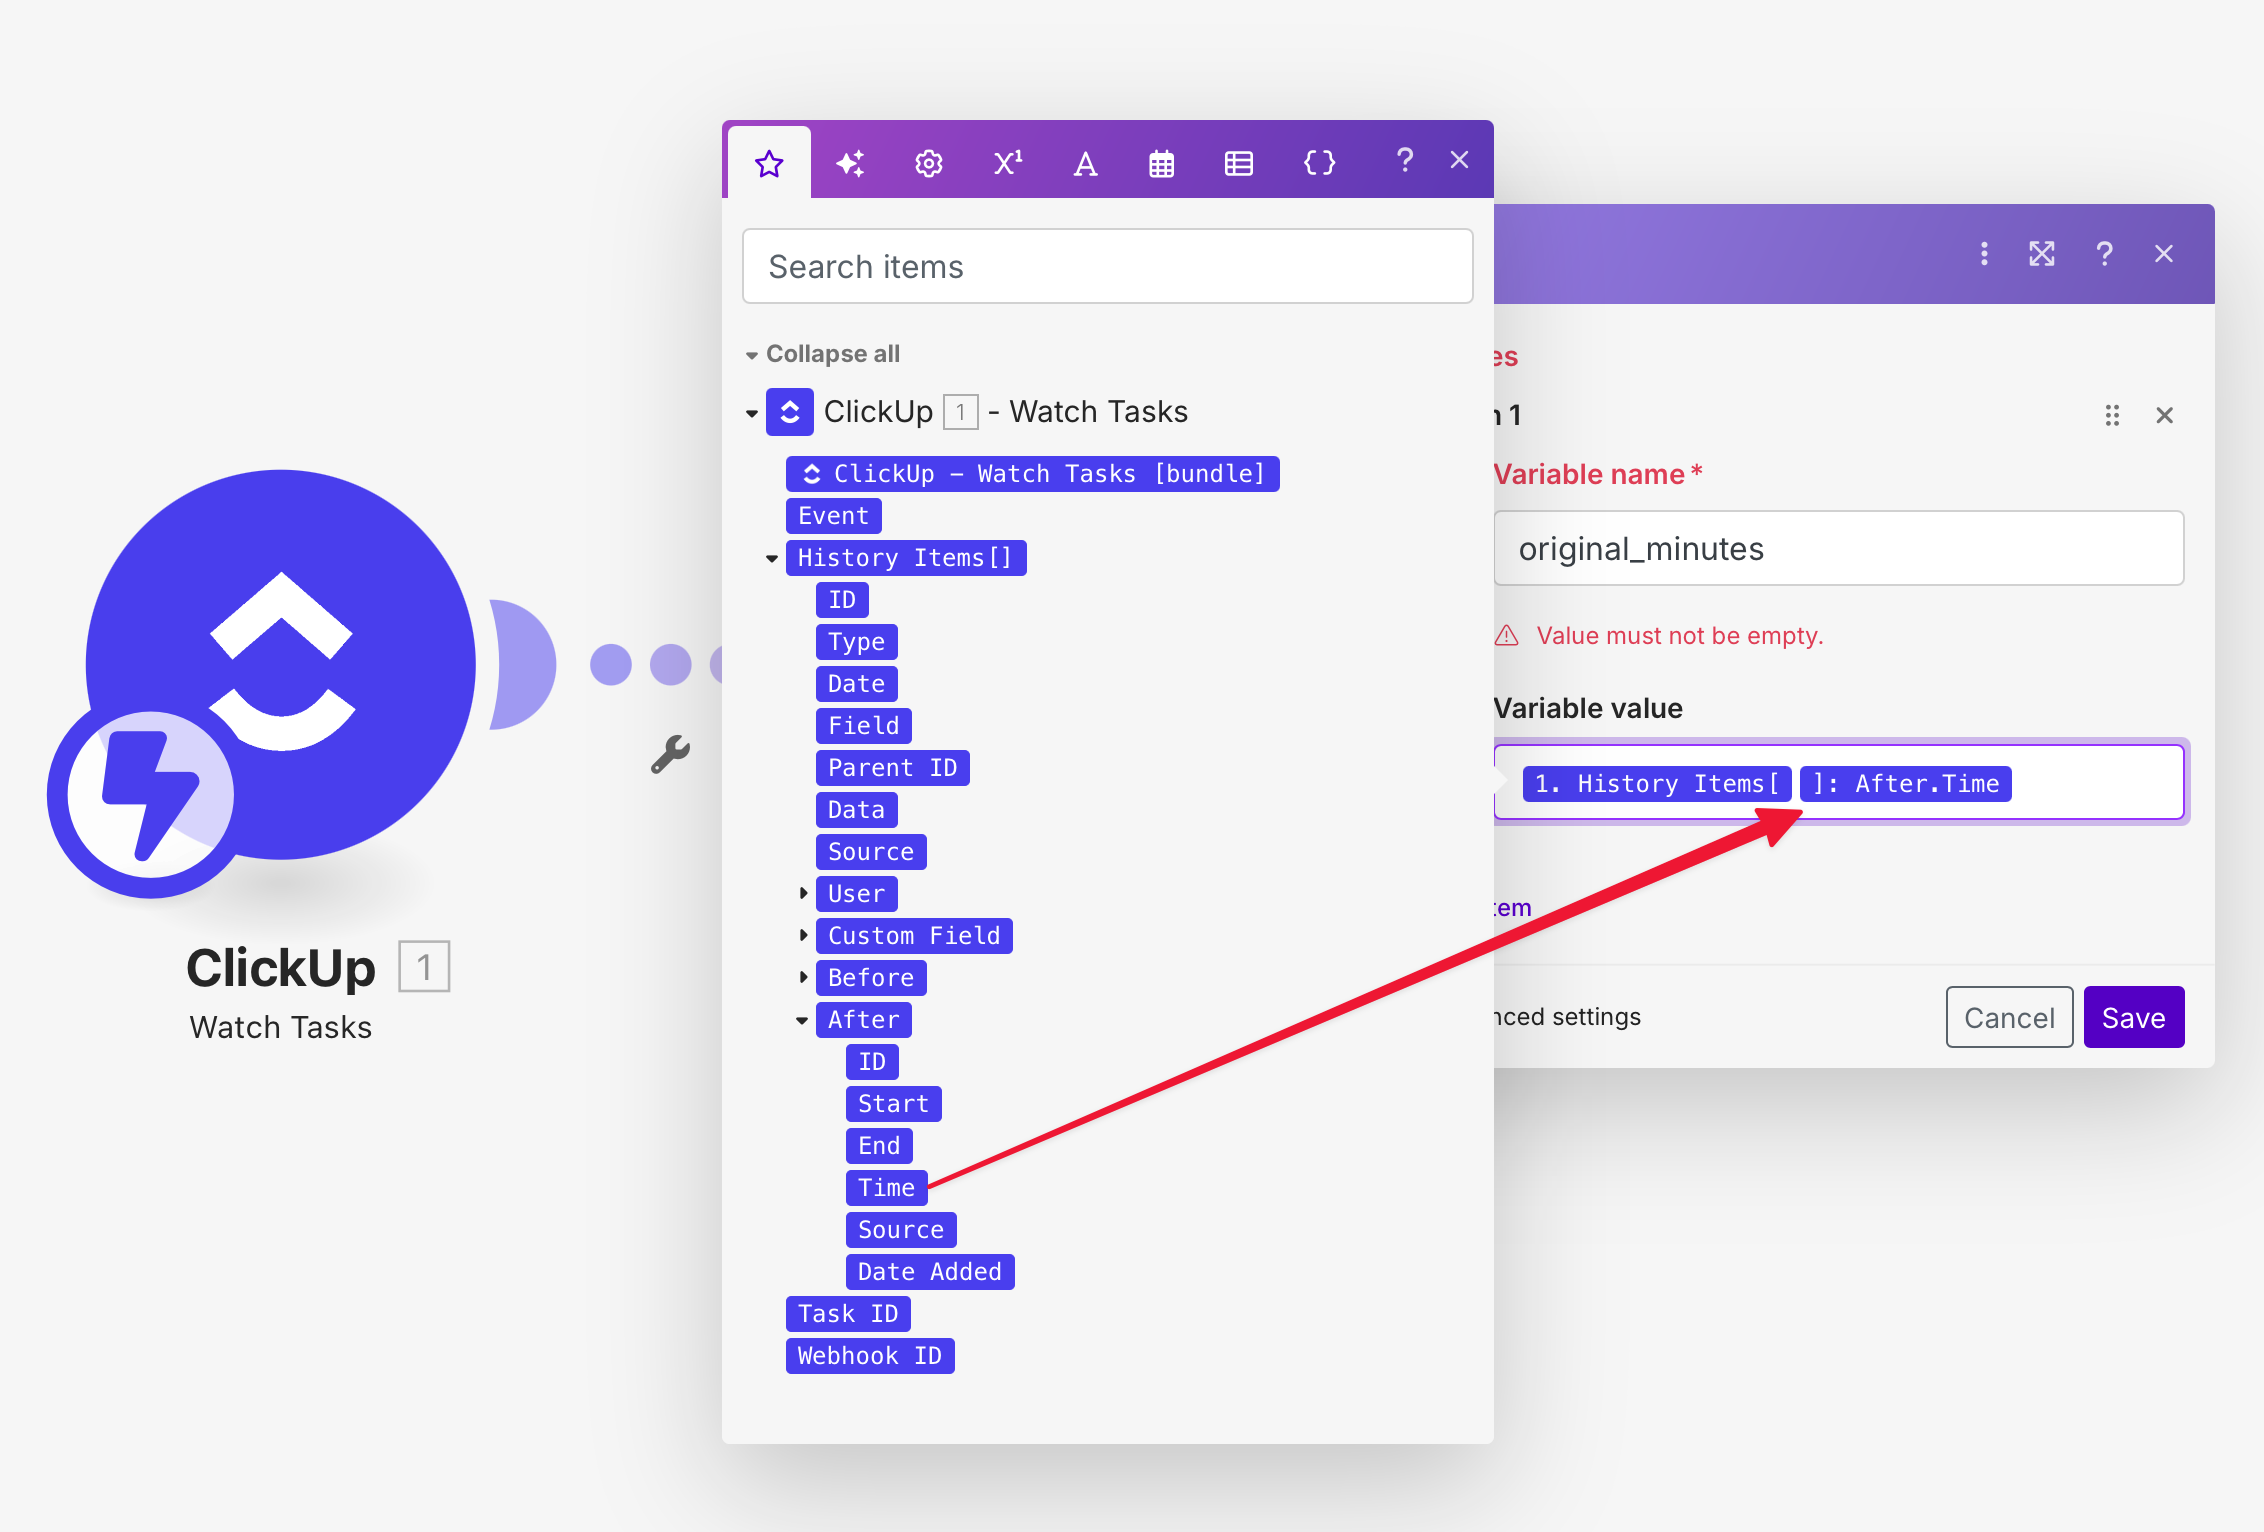This screenshot has width=2264, height=1532.
Task: Expand the Custom Field collection
Action: (803, 935)
